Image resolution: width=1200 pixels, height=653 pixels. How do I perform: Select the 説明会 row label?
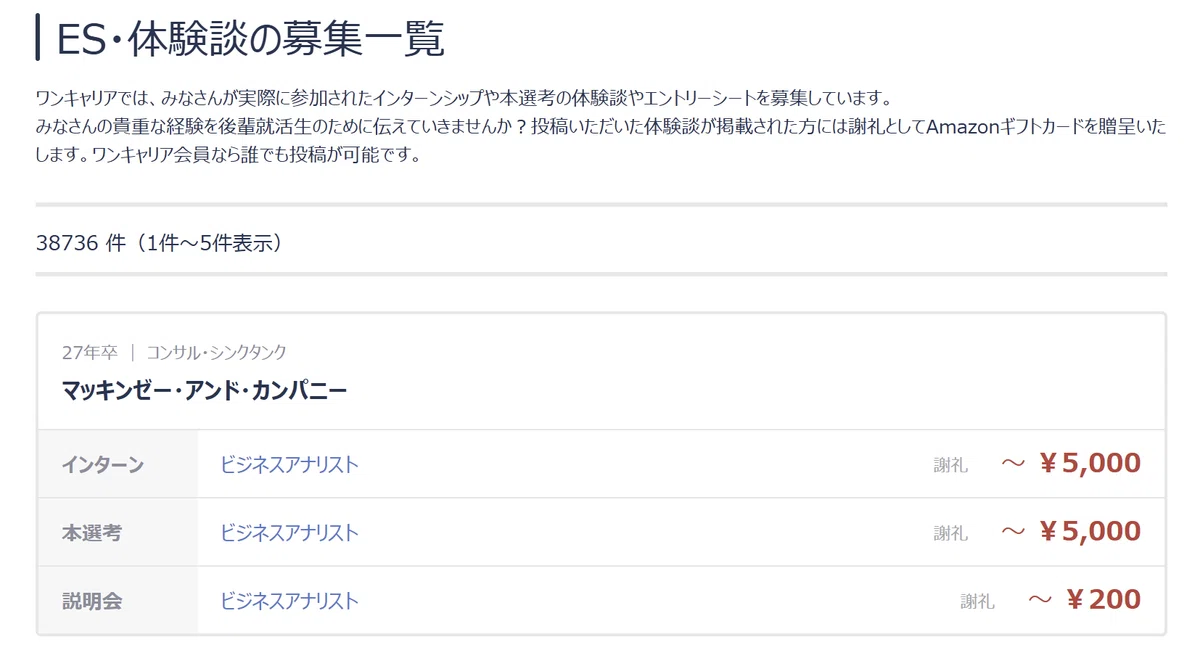pos(91,600)
